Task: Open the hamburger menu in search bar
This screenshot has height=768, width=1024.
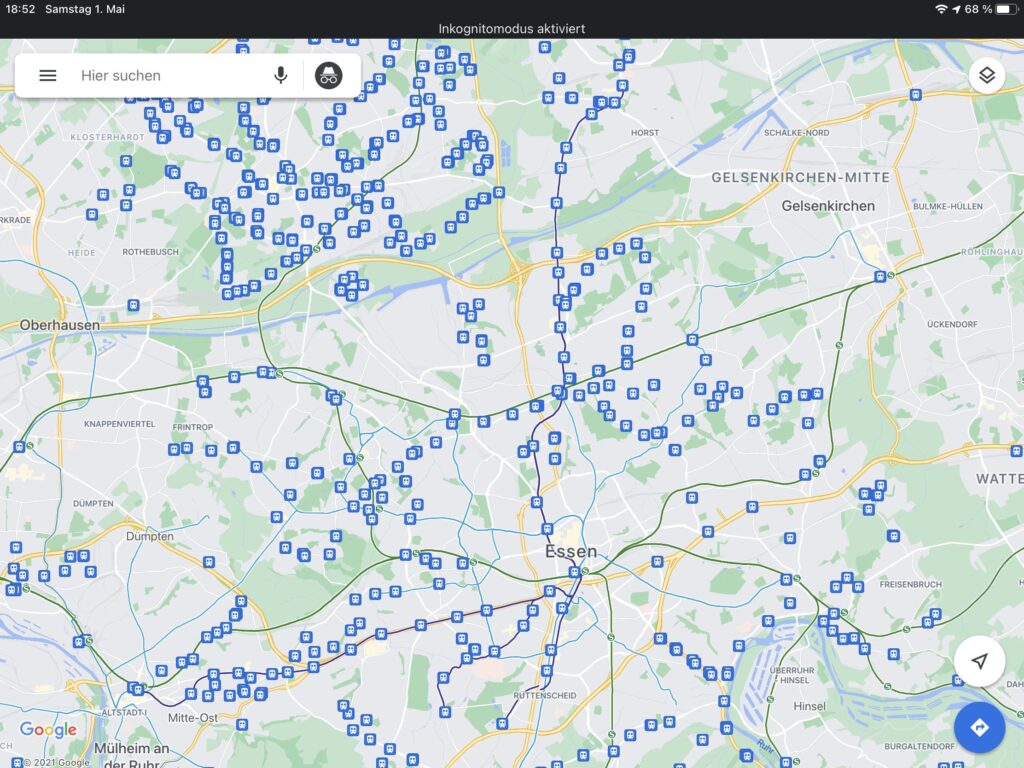Action: click(x=48, y=76)
